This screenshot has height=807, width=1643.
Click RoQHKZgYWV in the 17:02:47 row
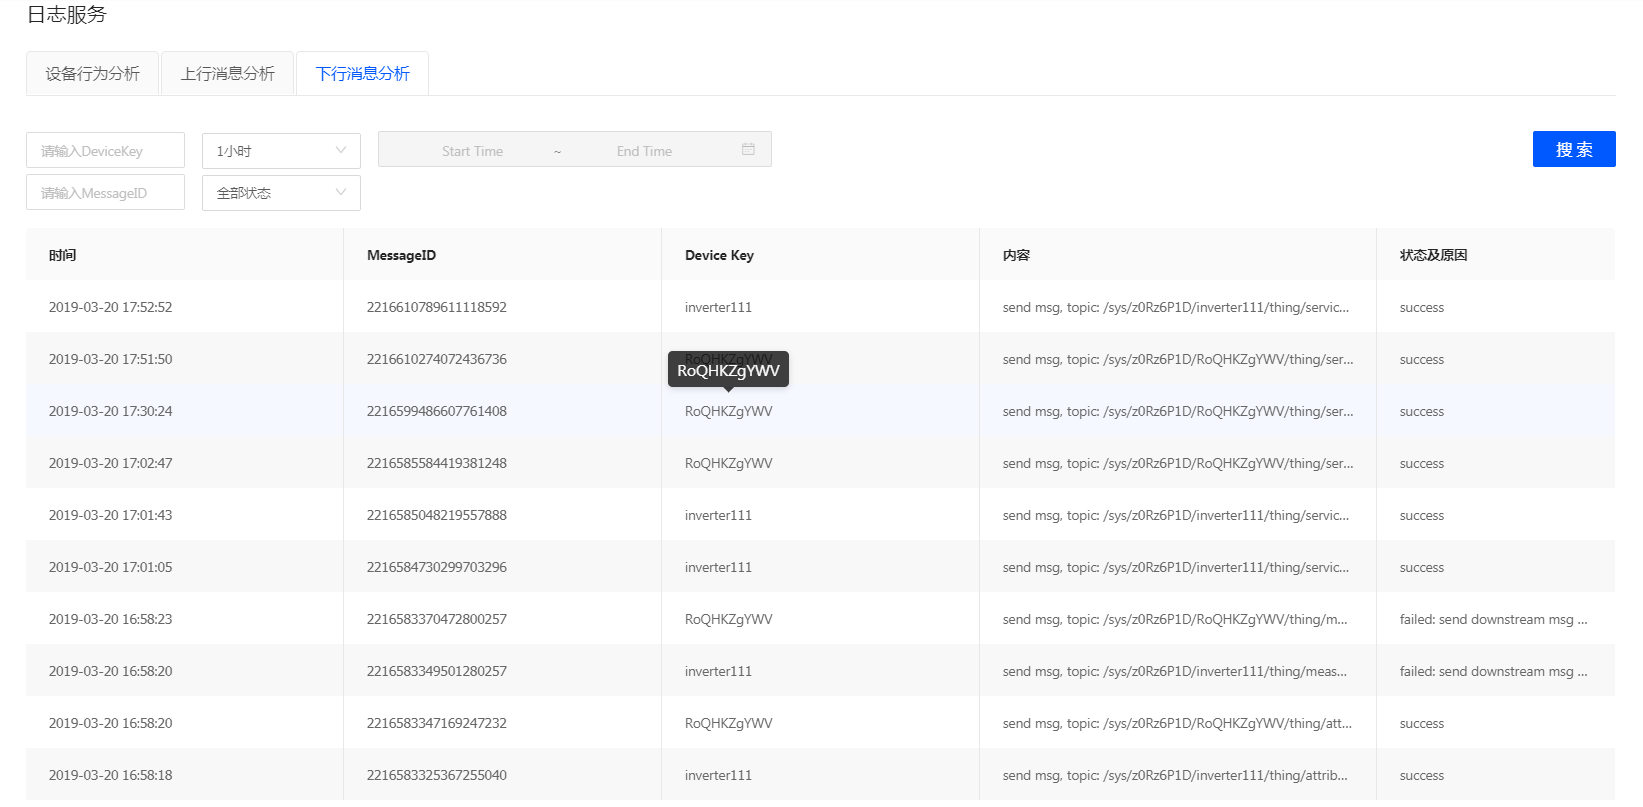coord(728,463)
